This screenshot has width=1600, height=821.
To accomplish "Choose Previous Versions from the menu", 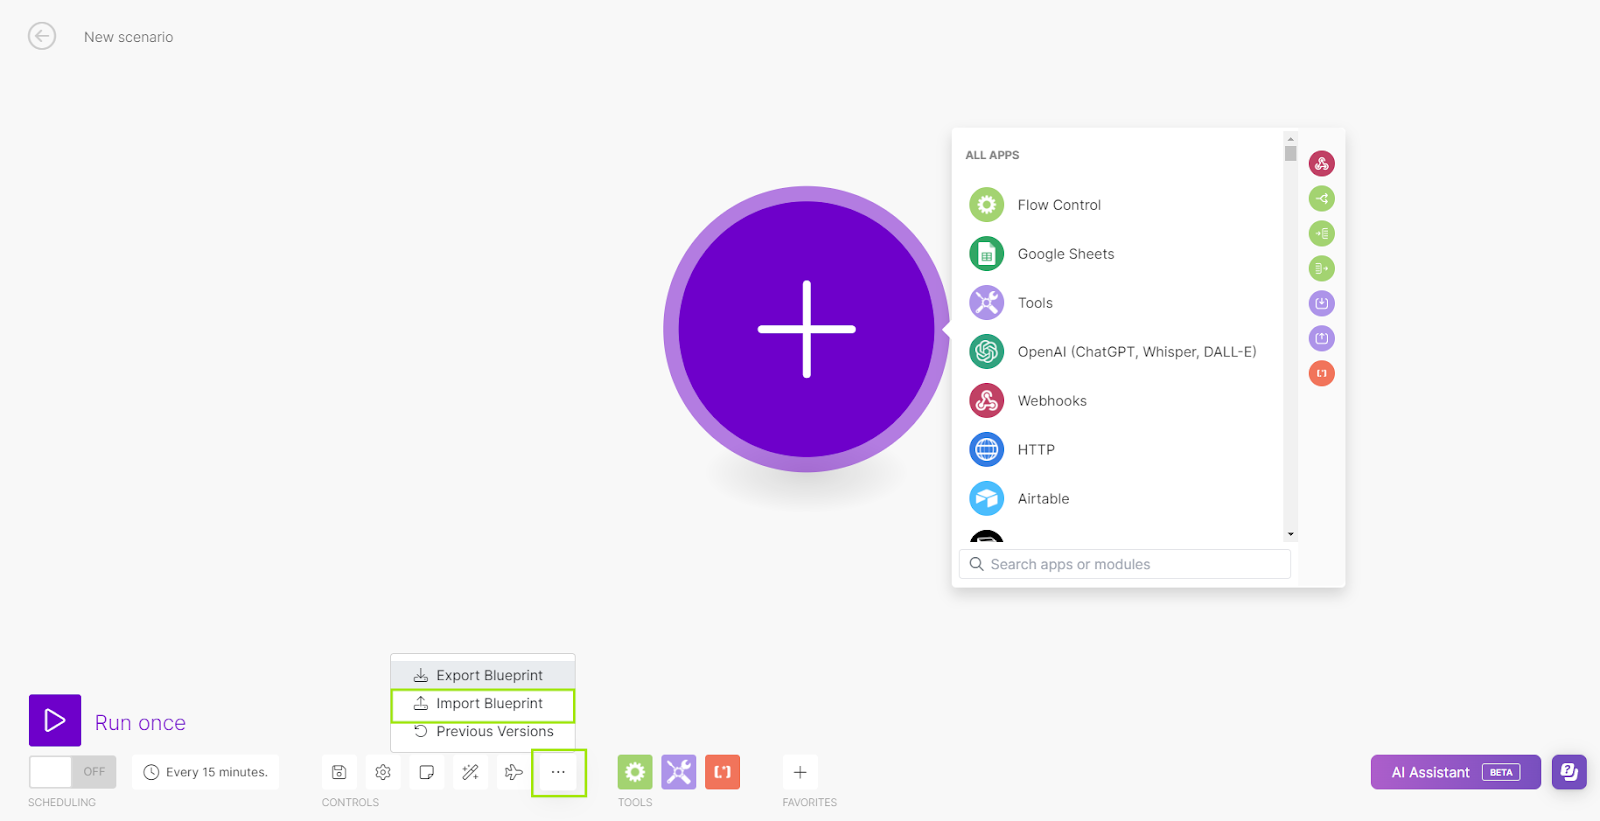I will click(x=483, y=732).
